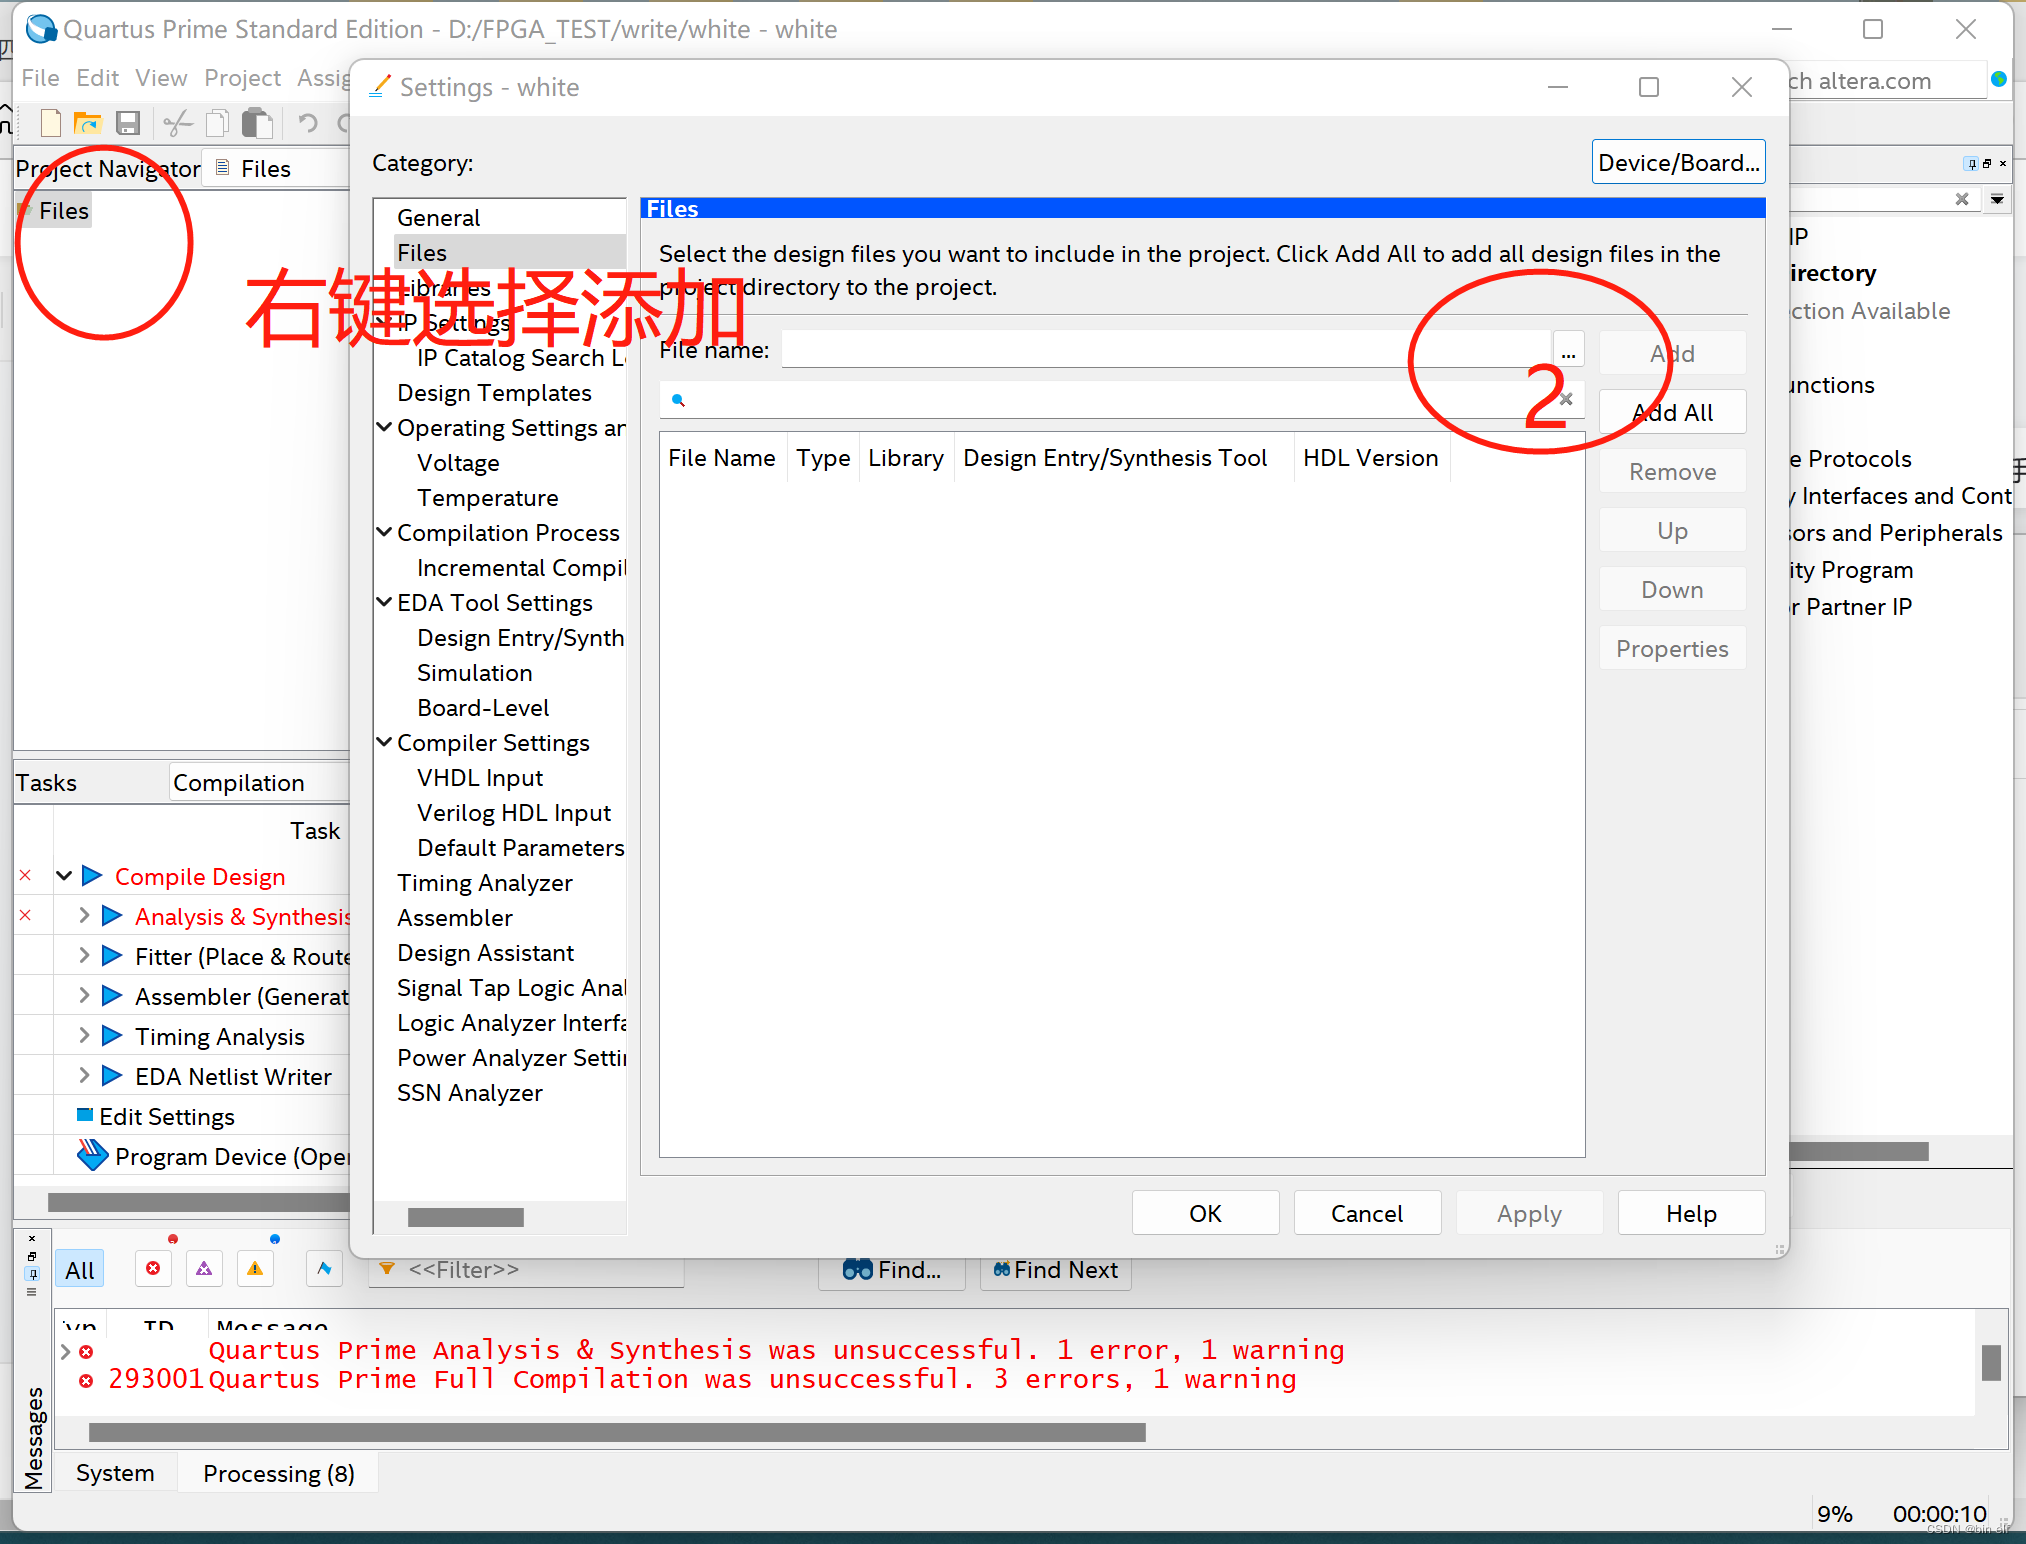This screenshot has width=2026, height=1544.
Task: Open the Device/Board... dialog
Action: (x=1677, y=162)
